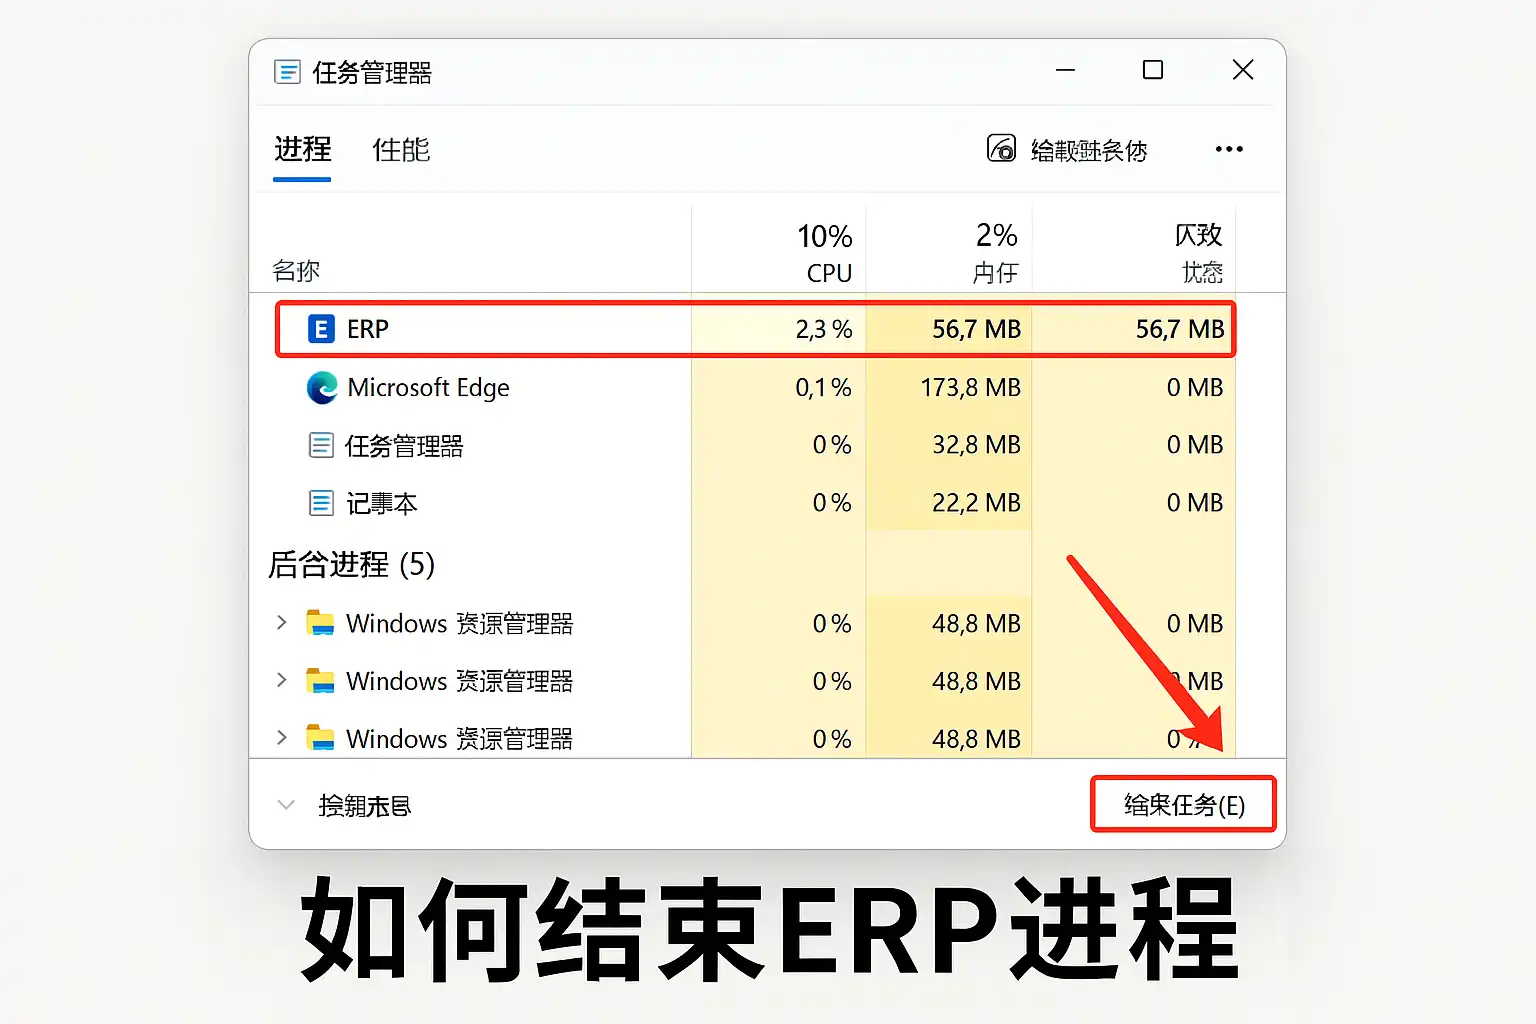Click the 后台进程 (5) group header

[351, 564]
